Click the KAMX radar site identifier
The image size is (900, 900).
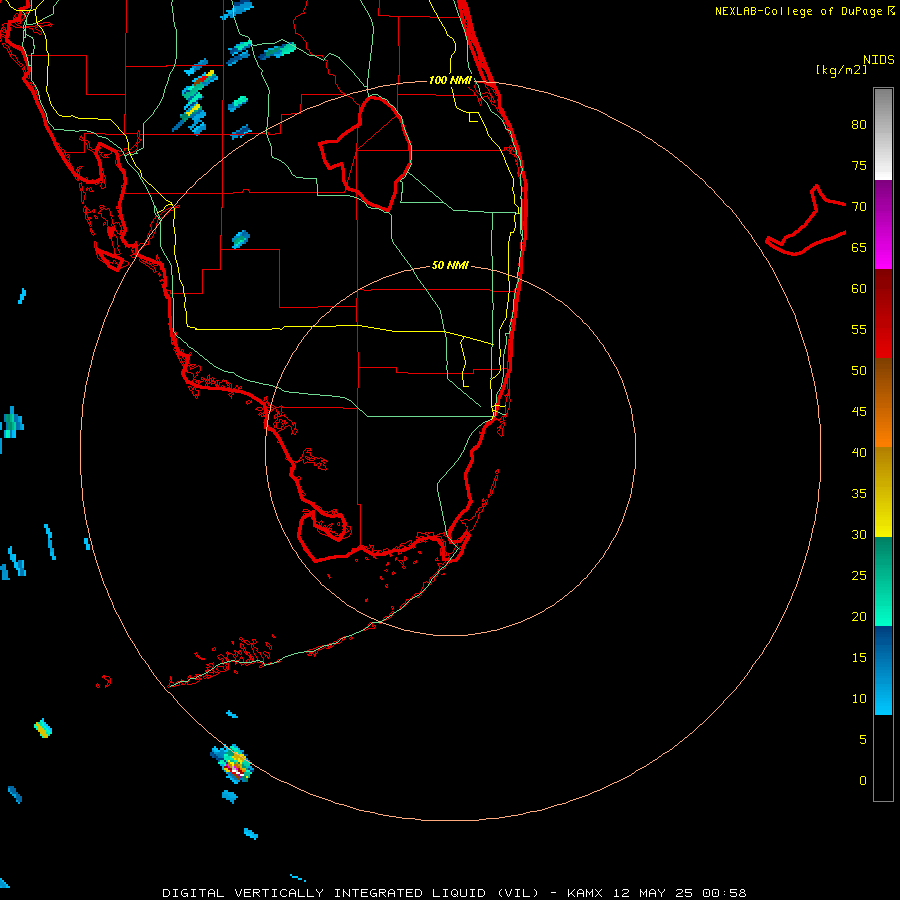pos(585,893)
